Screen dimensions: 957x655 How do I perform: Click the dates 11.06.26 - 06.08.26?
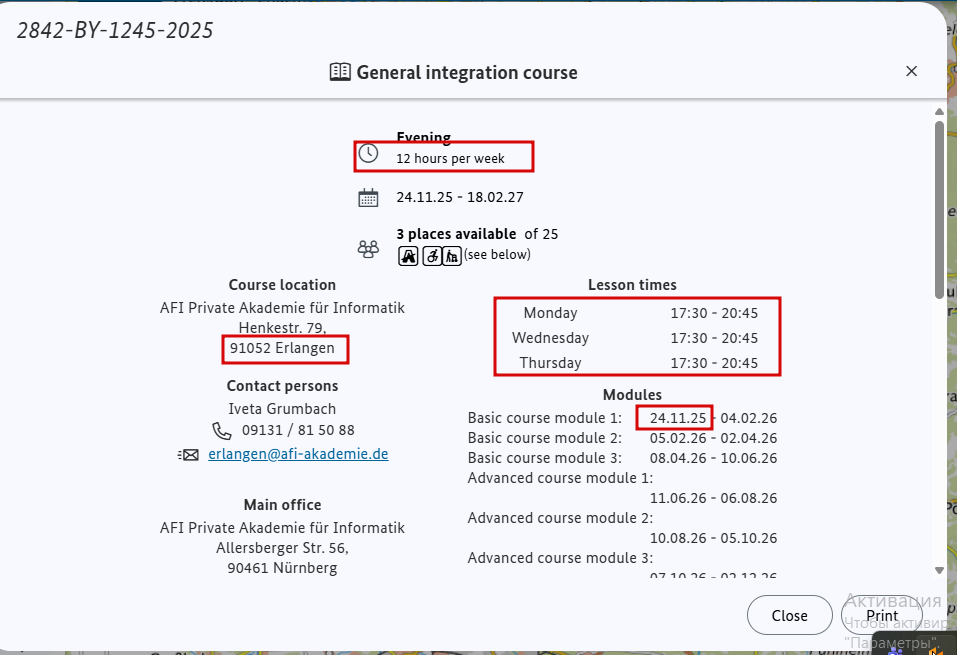(x=713, y=498)
